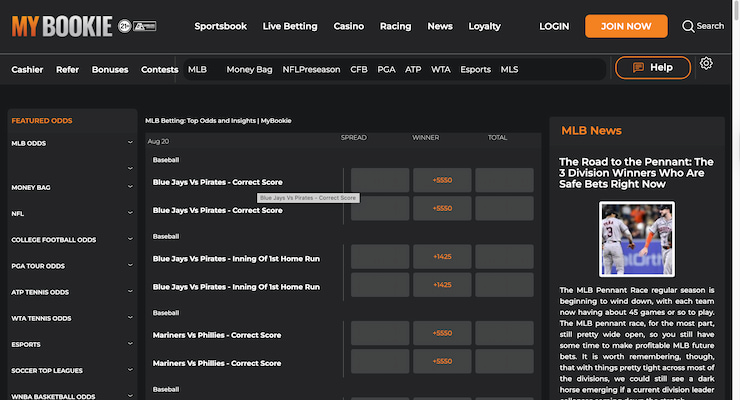The image size is (740, 400).
Task: Click +5550 odds for first Blue Jays Correct Score
Action: [442, 180]
